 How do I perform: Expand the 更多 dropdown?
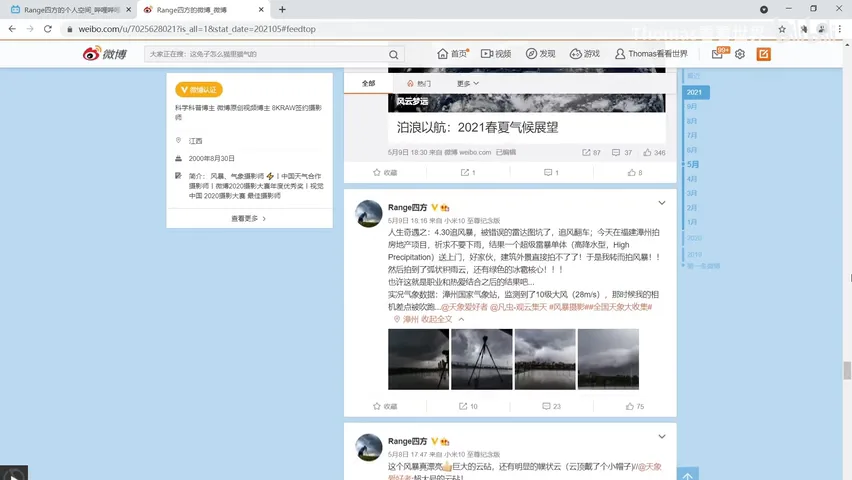[468, 83]
